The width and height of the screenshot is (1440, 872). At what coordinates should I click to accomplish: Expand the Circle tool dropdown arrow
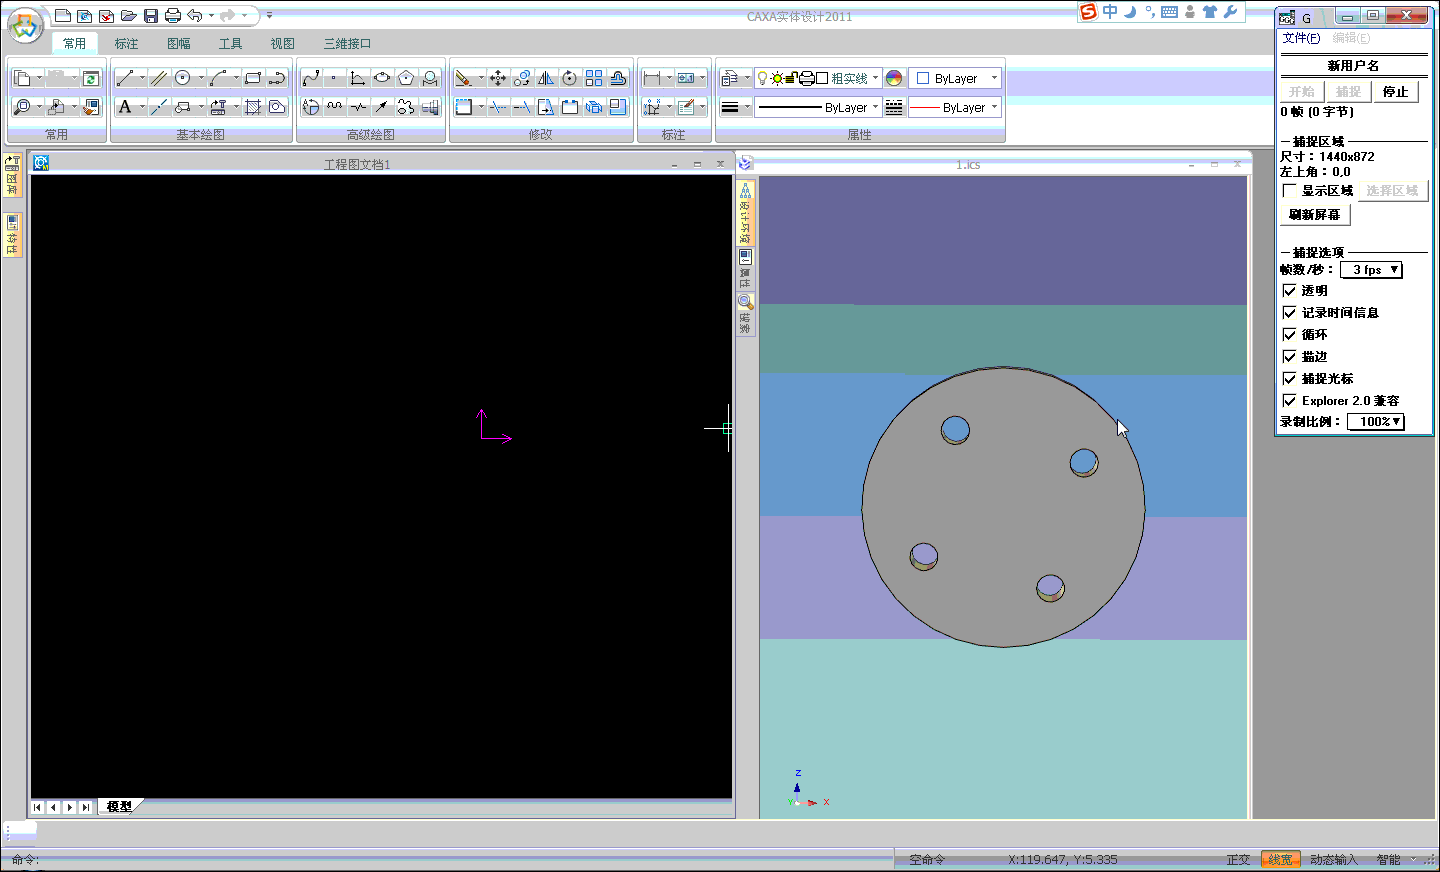[x=200, y=78]
